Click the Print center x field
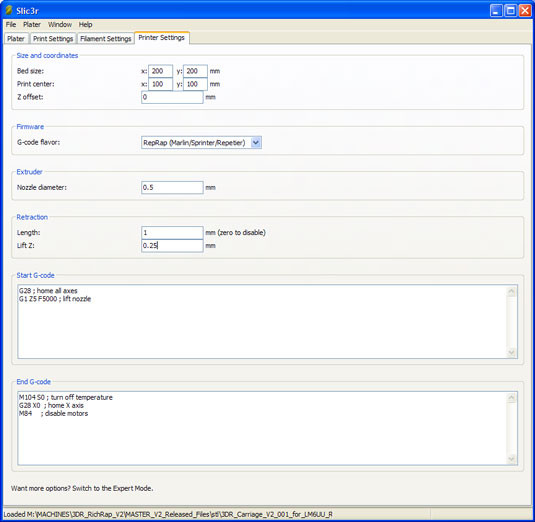This screenshot has width=535, height=522. (160, 84)
